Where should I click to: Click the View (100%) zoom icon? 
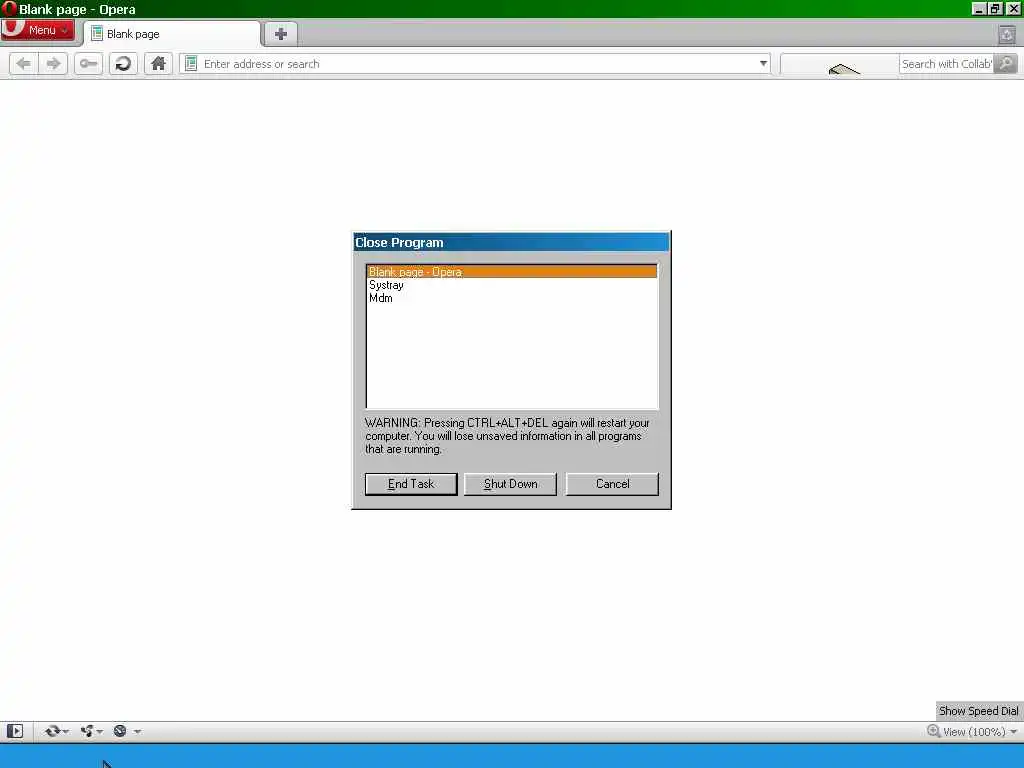[x=933, y=731]
